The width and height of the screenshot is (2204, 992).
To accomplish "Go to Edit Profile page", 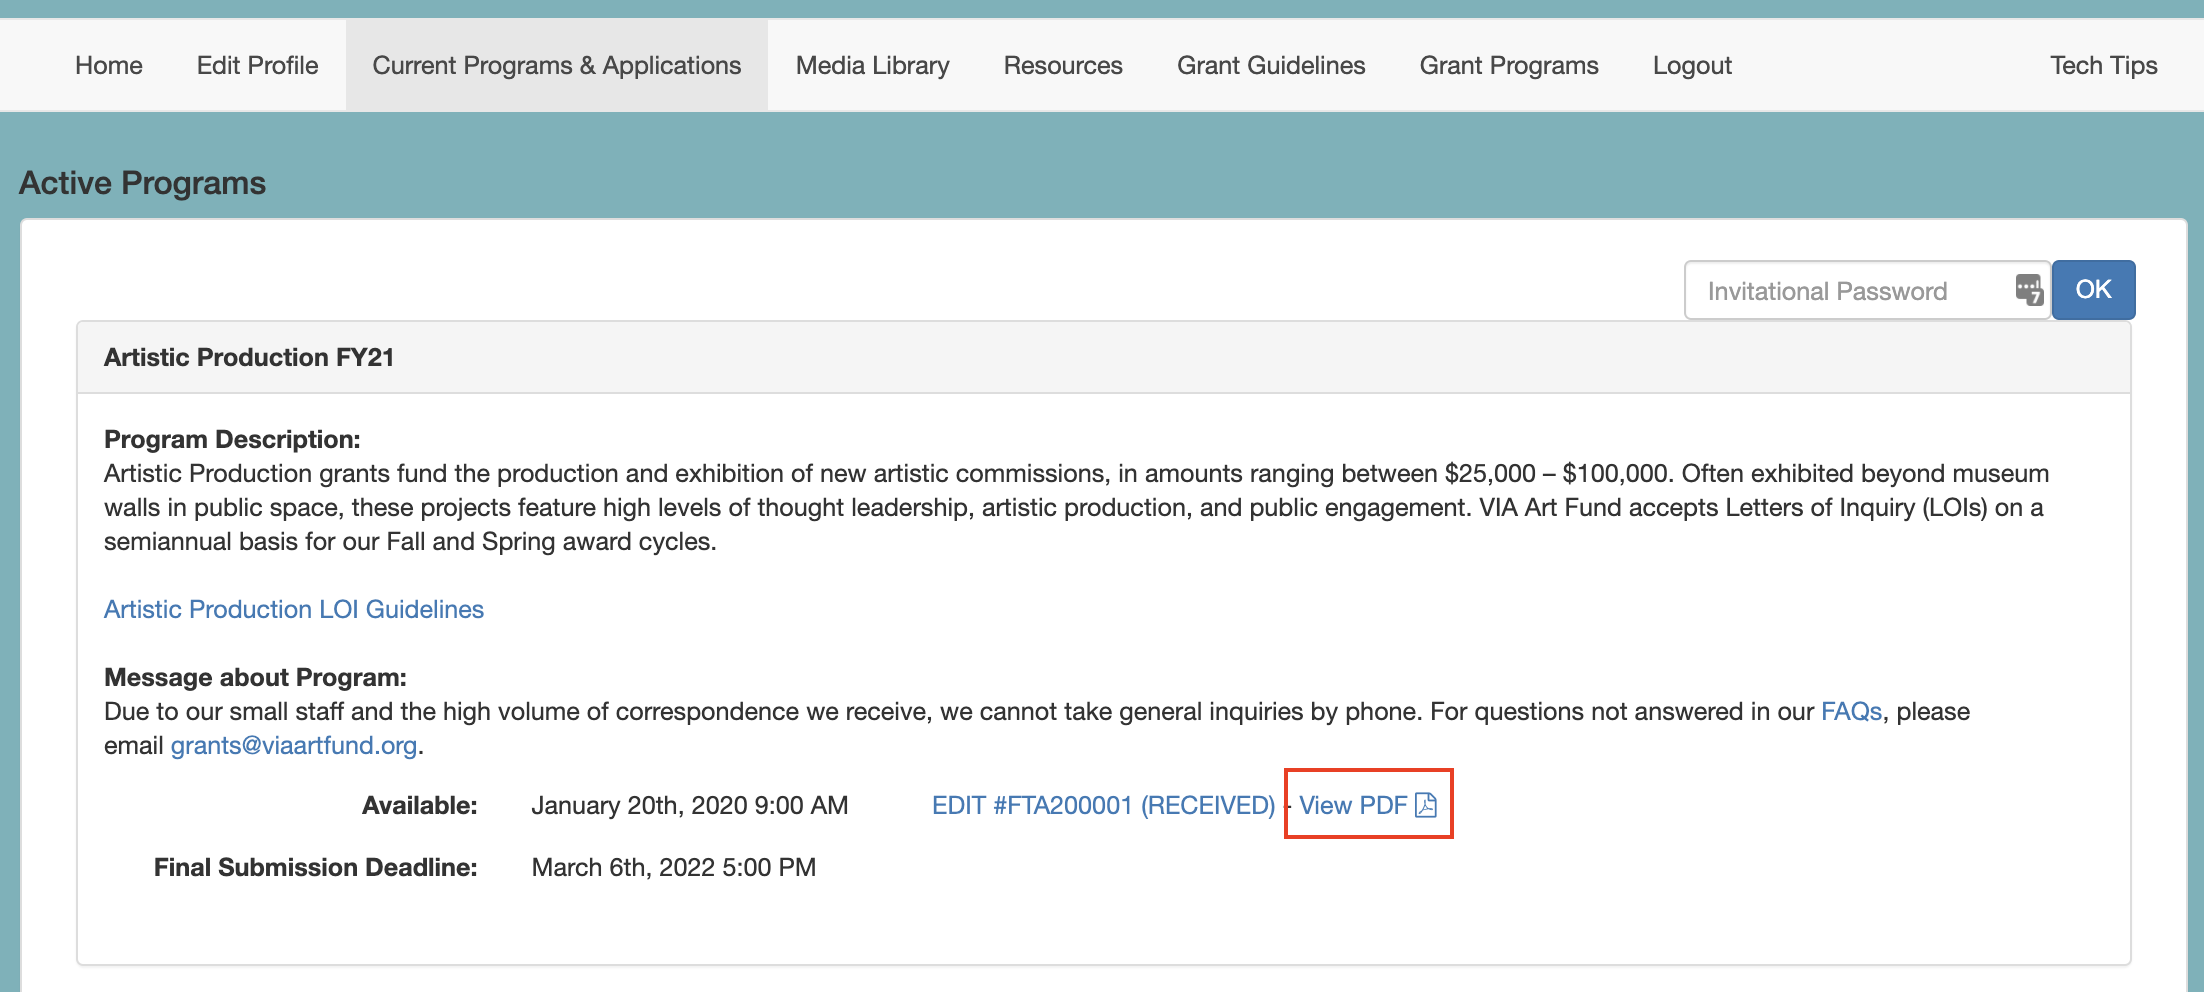I will [258, 65].
